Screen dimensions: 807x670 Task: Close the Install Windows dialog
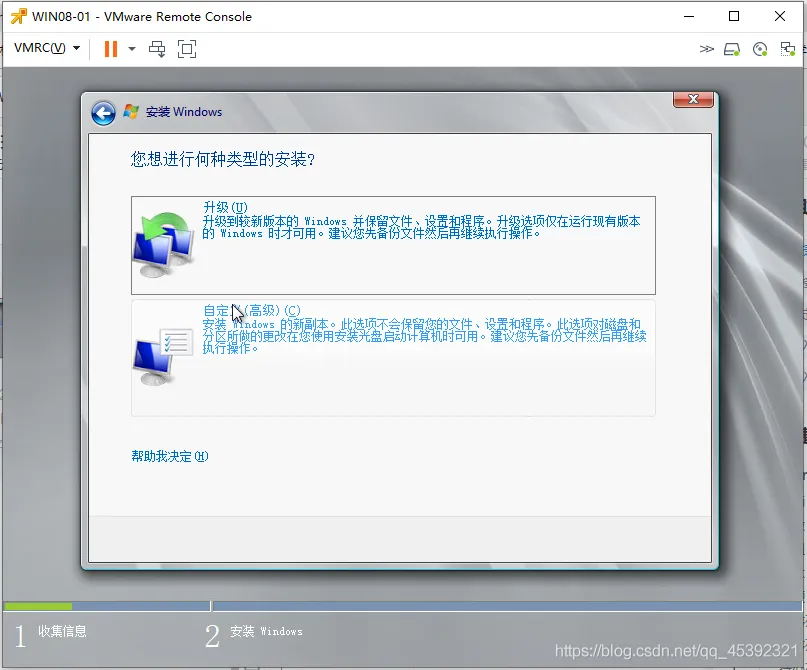point(693,99)
